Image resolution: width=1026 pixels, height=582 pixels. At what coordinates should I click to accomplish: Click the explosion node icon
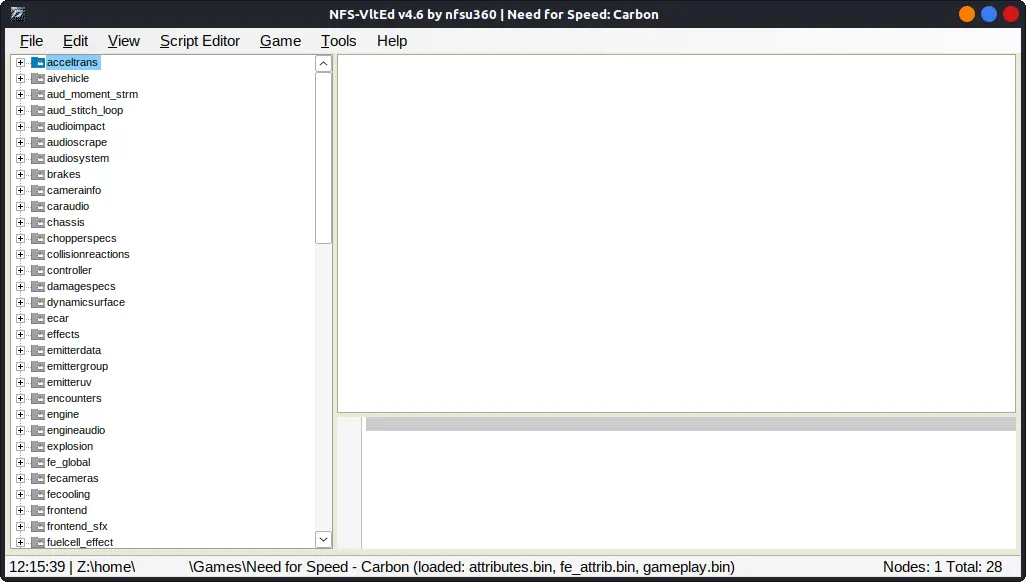pos(38,446)
